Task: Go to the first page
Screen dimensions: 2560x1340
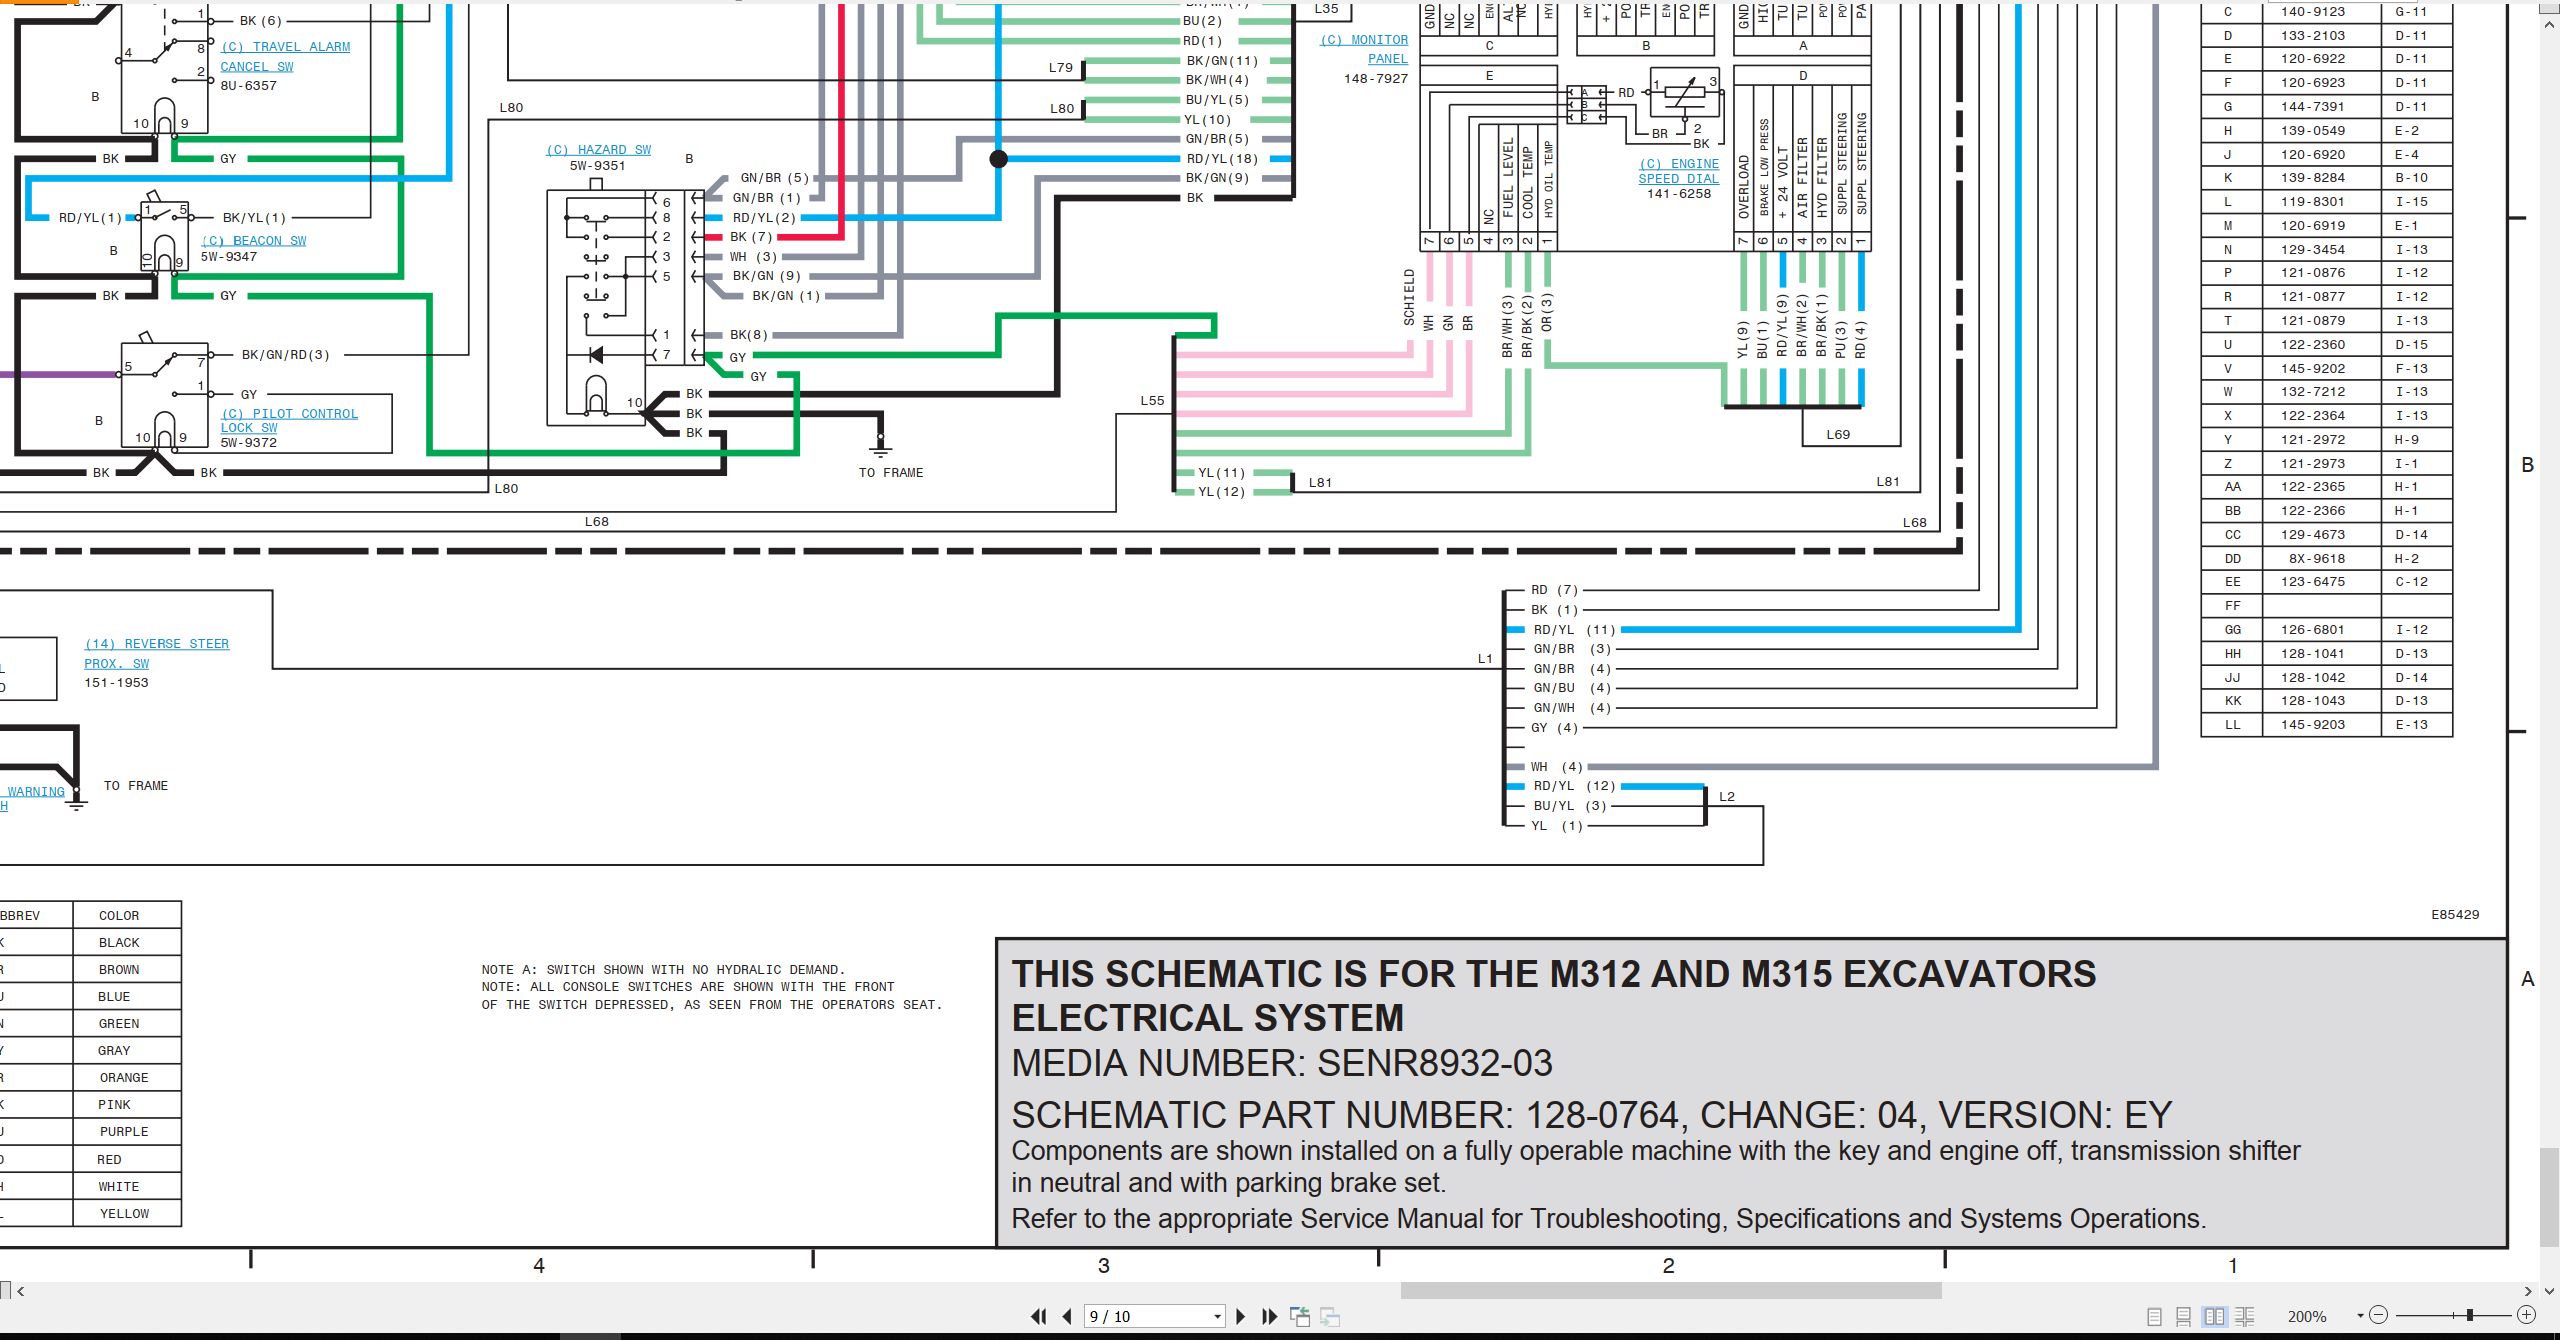Action: tap(1039, 1316)
